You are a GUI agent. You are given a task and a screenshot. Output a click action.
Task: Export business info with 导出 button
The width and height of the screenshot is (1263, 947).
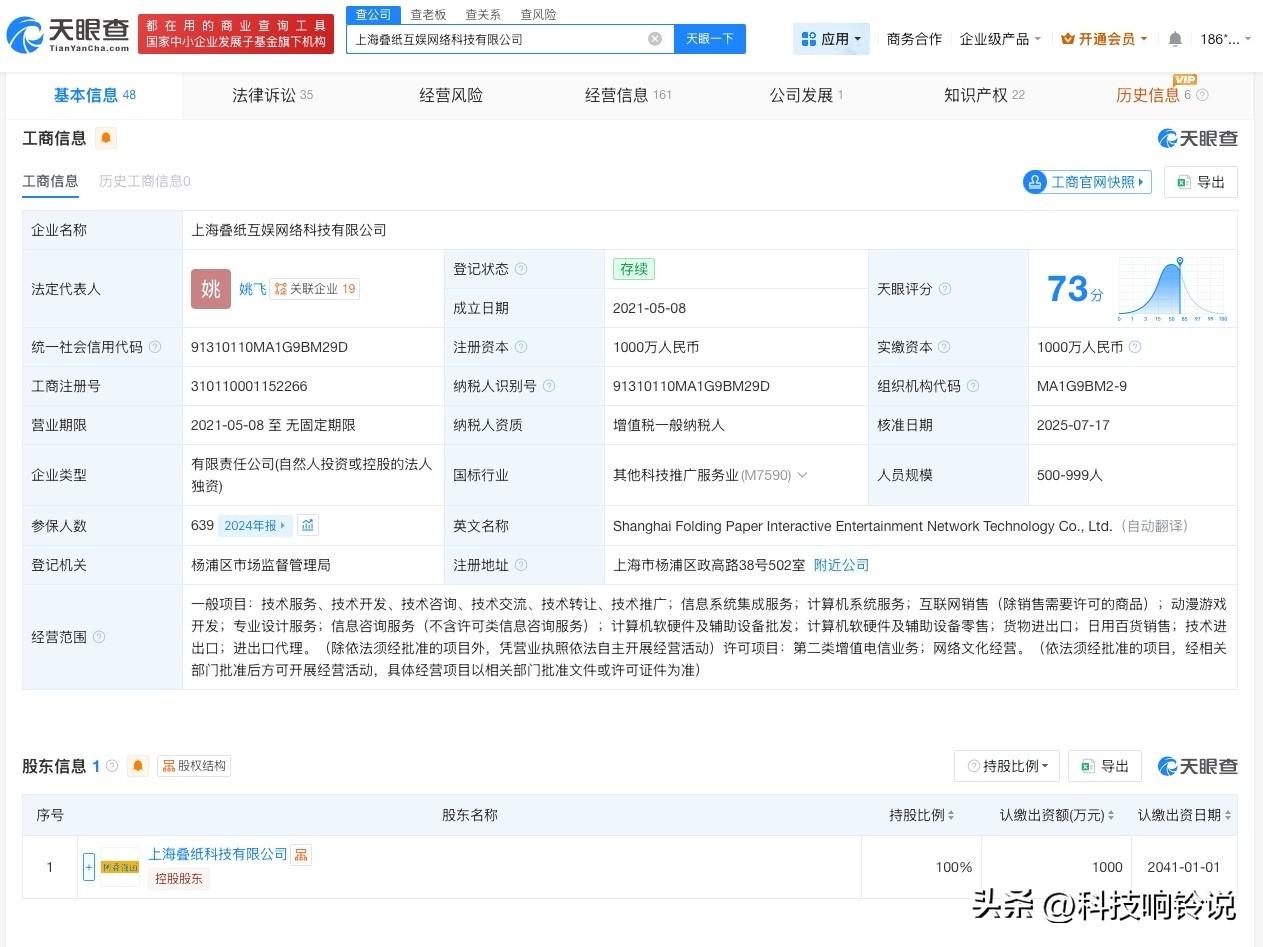[x=1201, y=182]
